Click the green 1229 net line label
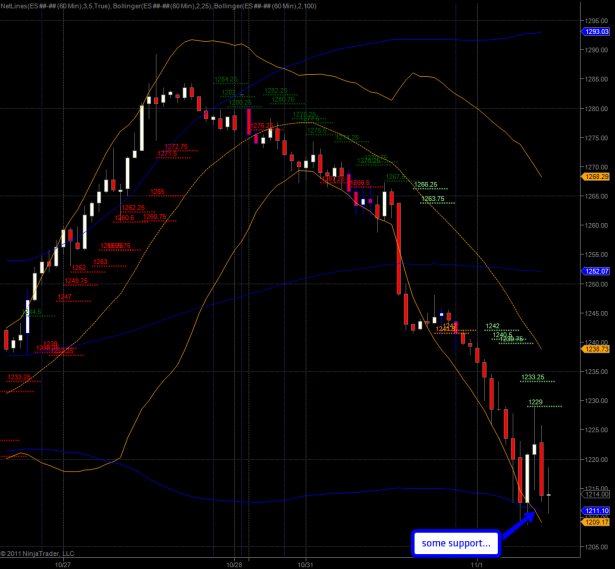Viewport: 615px width, 569px height. pos(535,402)
